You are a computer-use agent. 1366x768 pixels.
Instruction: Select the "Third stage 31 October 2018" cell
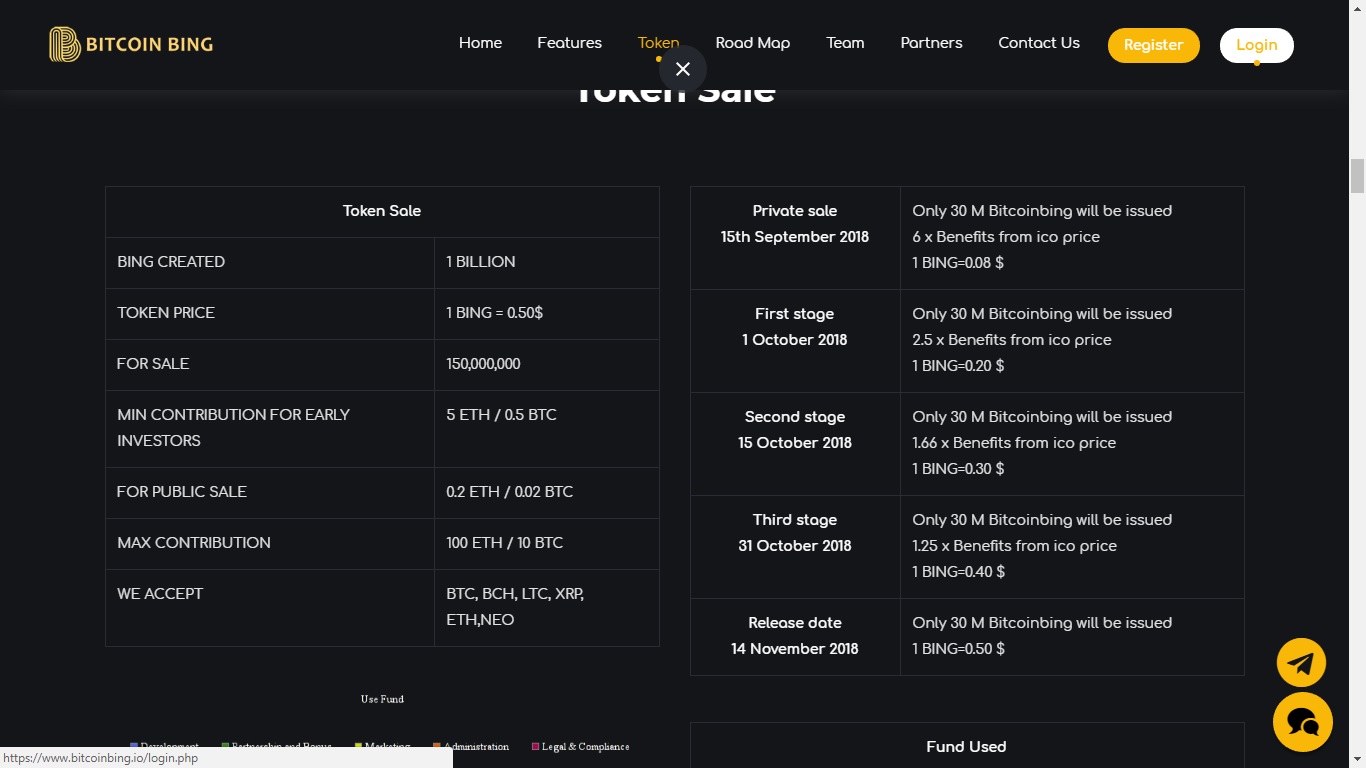795,547
